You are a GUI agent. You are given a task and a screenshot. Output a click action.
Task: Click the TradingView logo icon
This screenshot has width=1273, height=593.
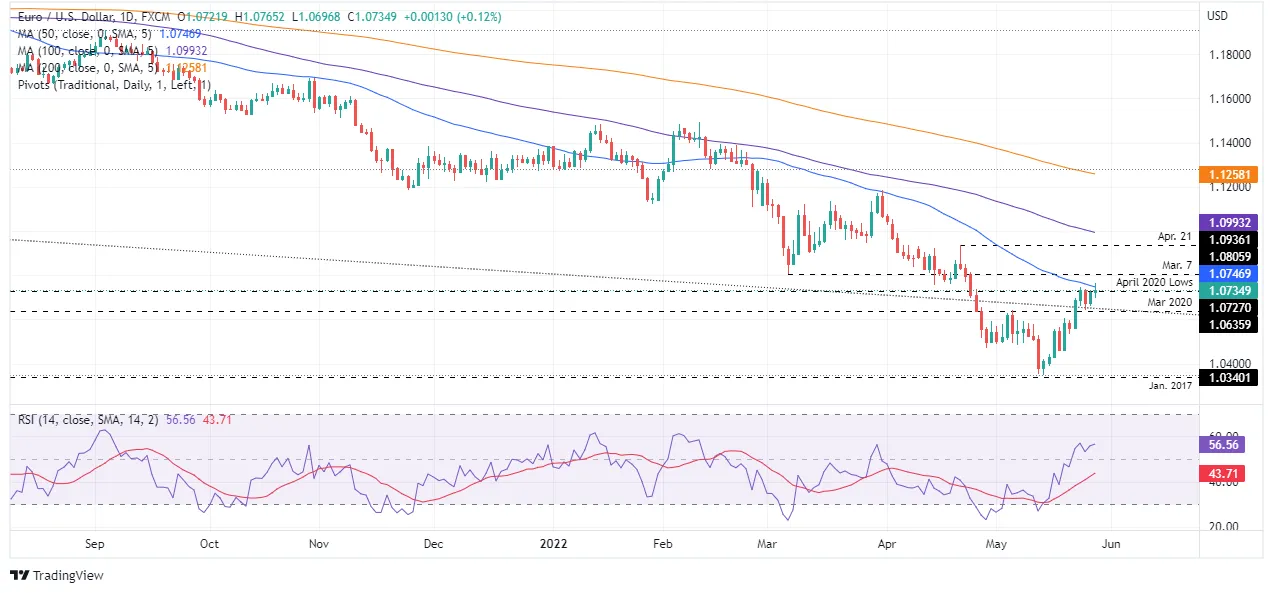pos(19,576)
